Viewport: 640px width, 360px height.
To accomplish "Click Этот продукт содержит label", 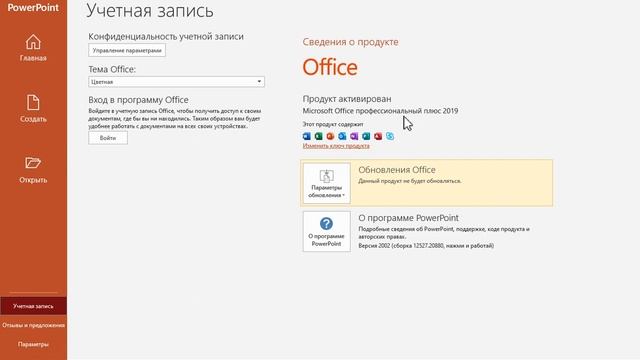I will click(333, 124).
